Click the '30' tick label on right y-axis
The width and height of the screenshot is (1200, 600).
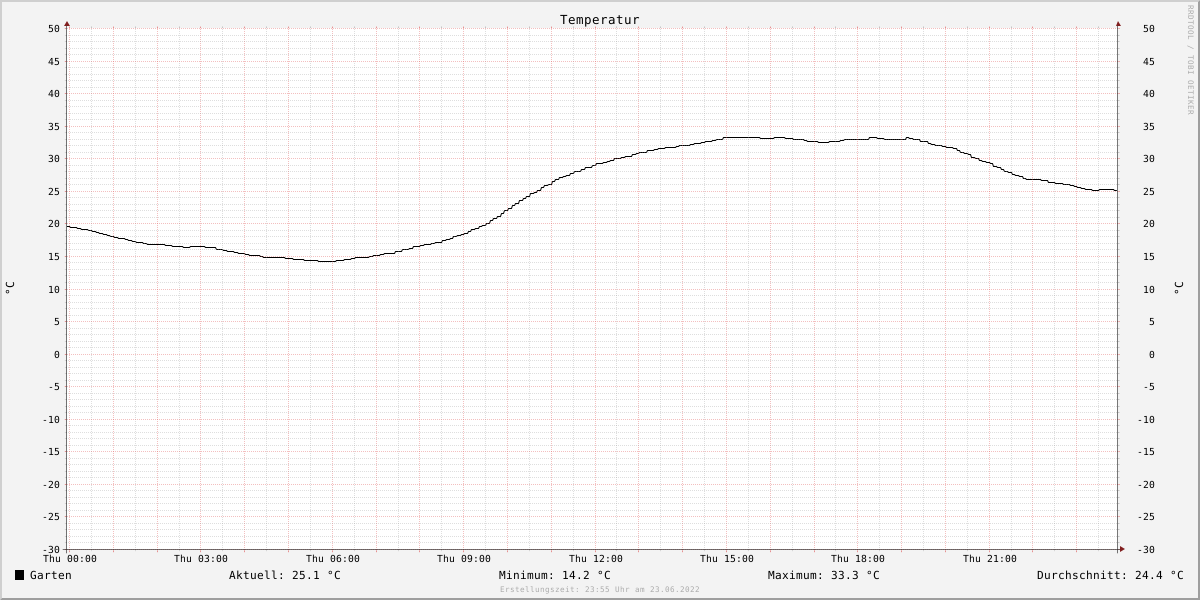coord(1148,159)
